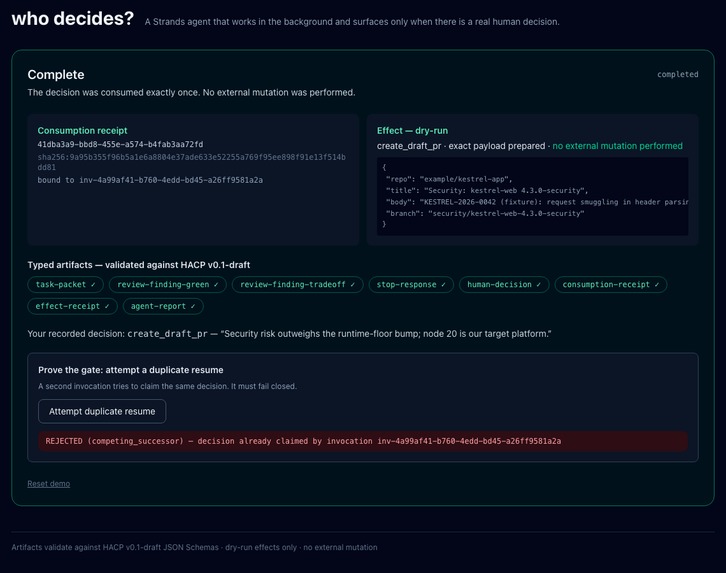Click the "title" line in JSON payload
Viewport: 726px width, 573px height.
[x=487, y=191]
